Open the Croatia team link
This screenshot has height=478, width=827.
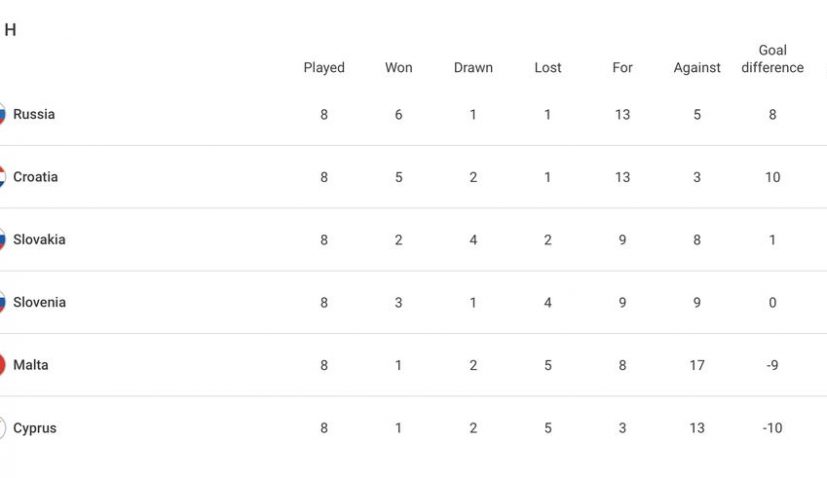[x=36, y=178]
